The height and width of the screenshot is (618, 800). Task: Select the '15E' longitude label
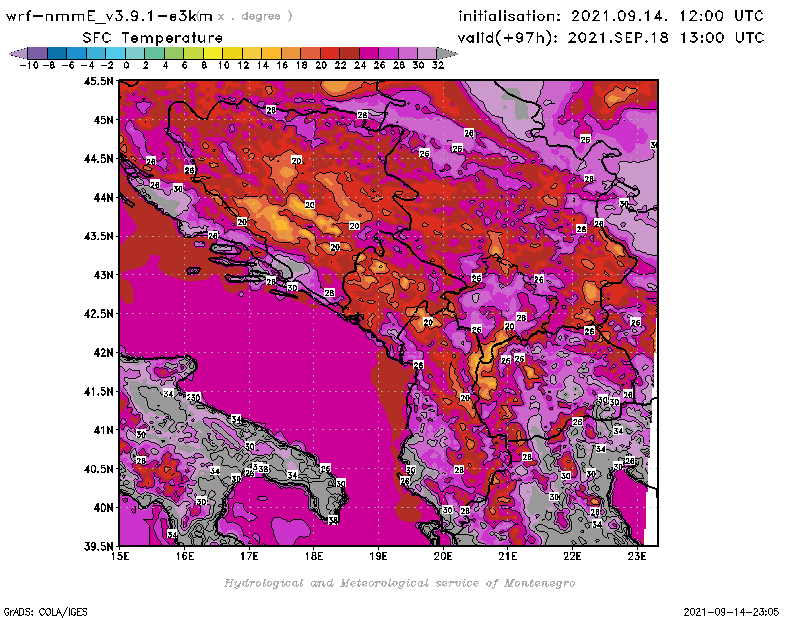[x=120, y=556]
